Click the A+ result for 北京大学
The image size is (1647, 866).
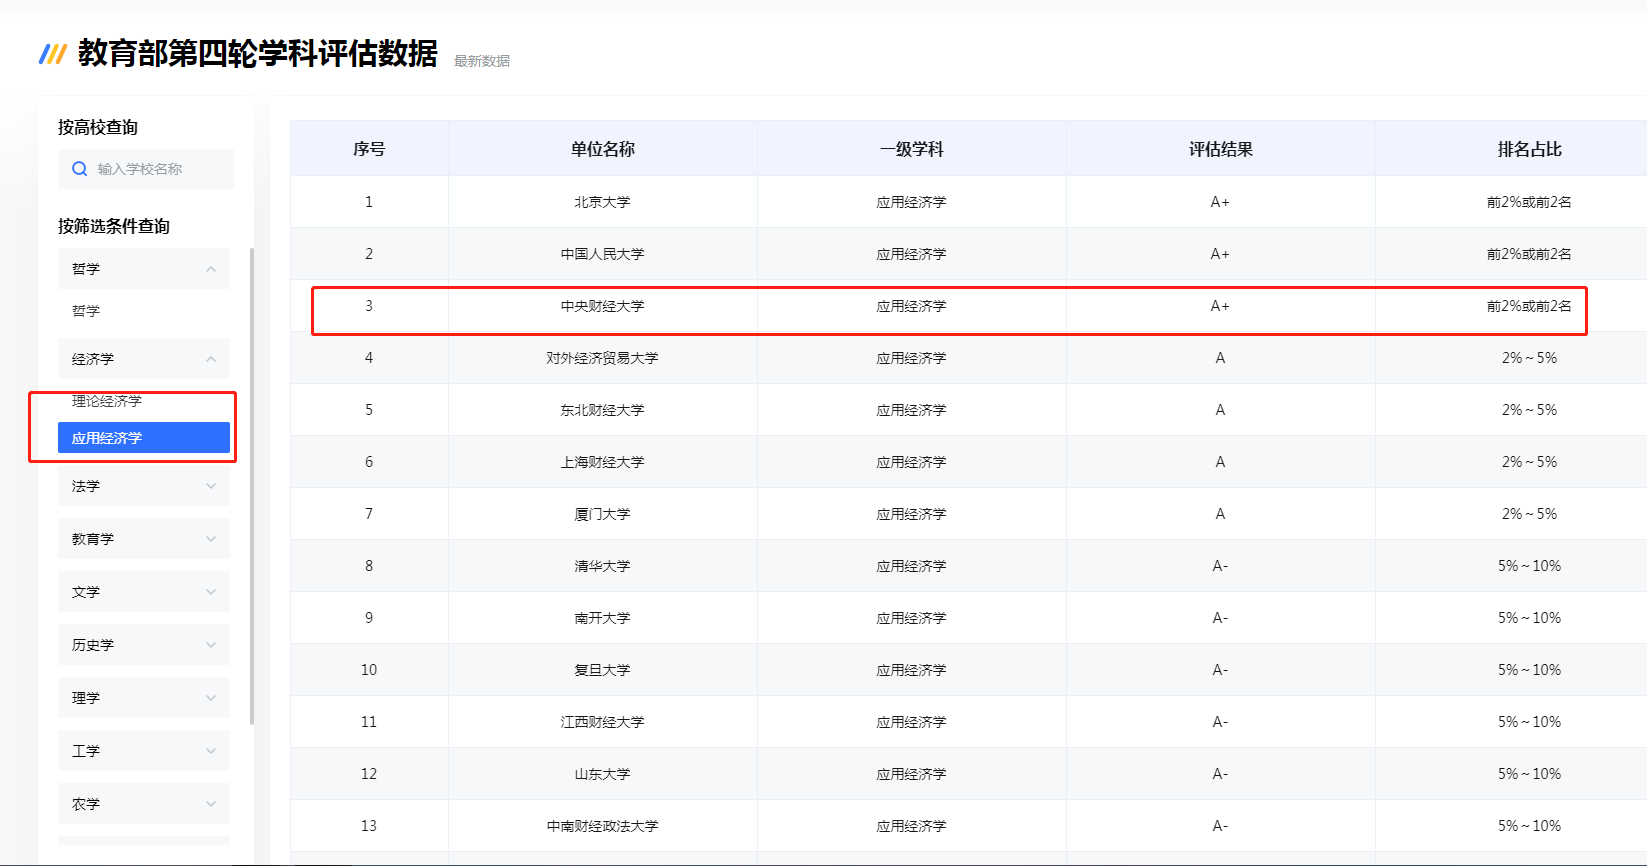coord(1220,202)
